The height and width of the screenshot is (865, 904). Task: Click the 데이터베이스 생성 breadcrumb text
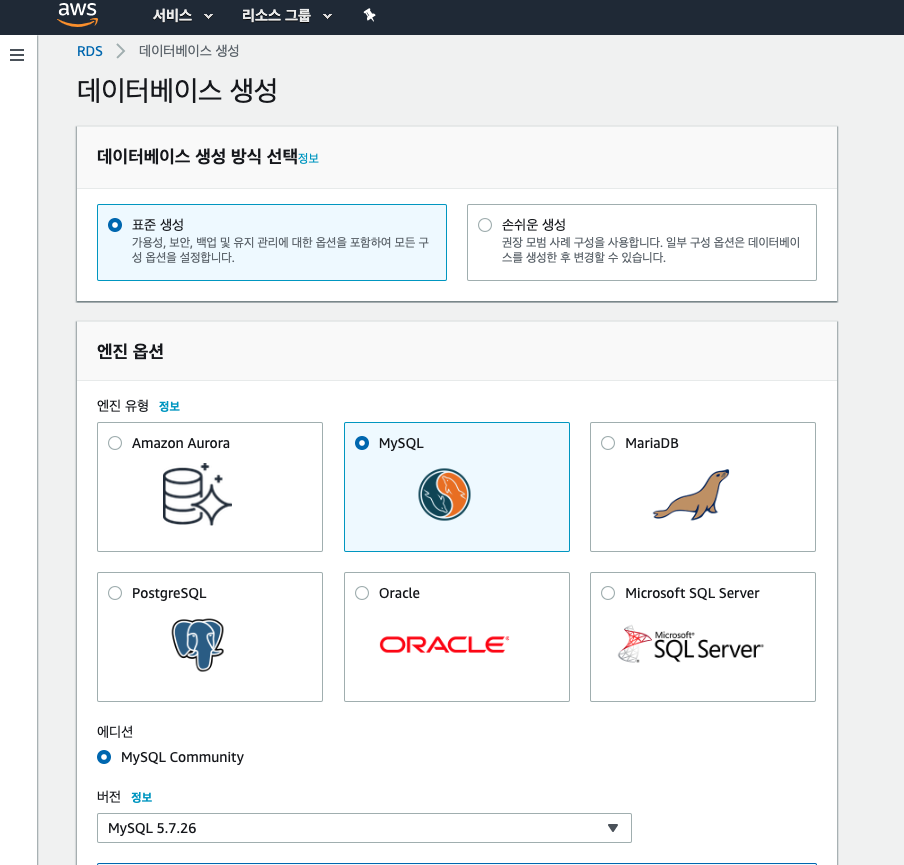point(189,51)
